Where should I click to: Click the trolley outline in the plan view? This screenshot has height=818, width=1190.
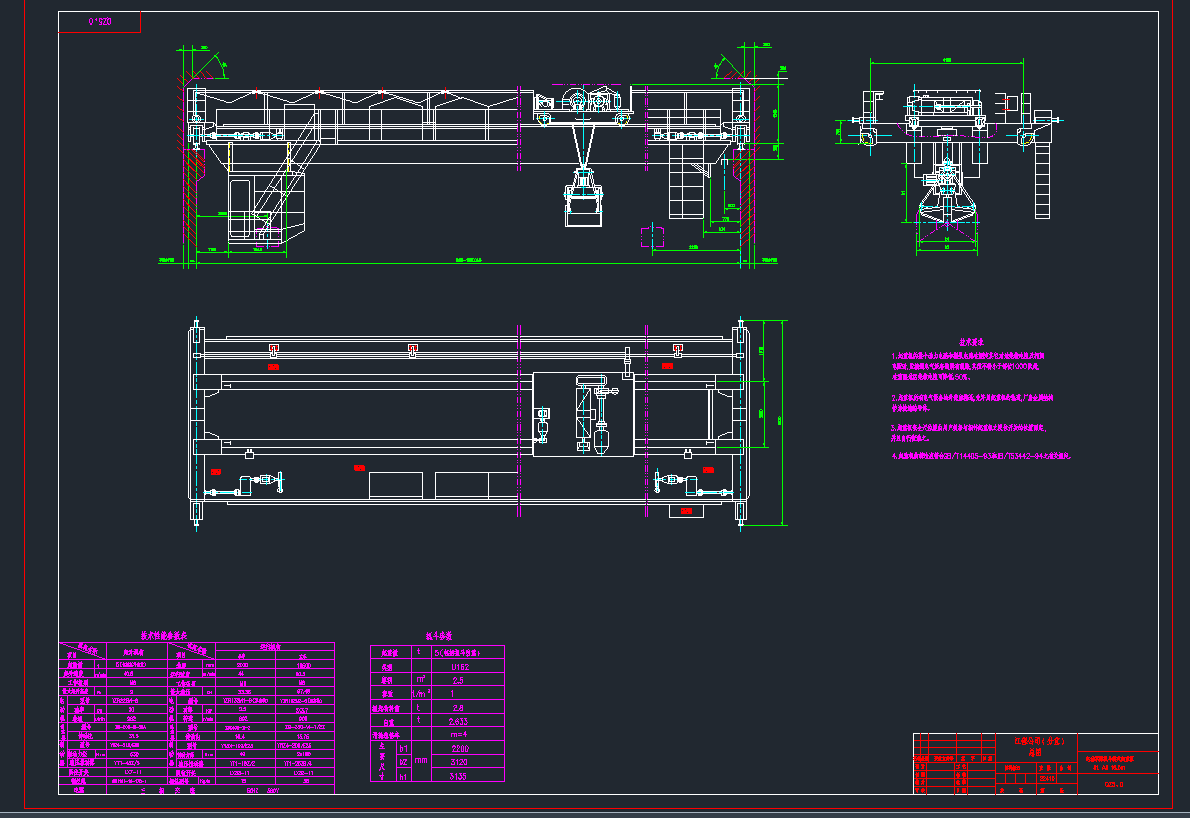[584, 414]
